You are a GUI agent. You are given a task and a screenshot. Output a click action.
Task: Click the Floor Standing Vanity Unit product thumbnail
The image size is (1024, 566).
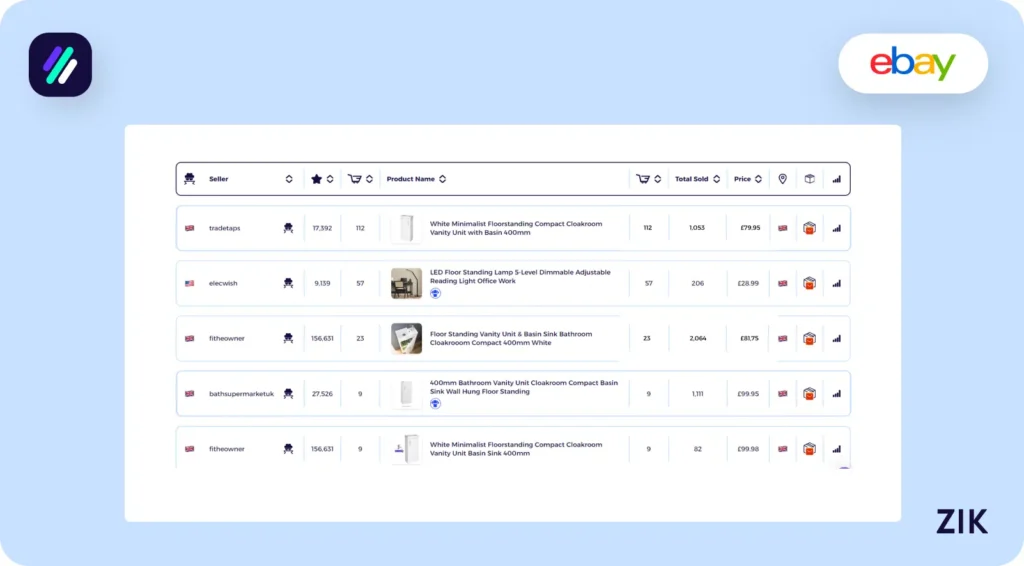[x=406, y=338]
